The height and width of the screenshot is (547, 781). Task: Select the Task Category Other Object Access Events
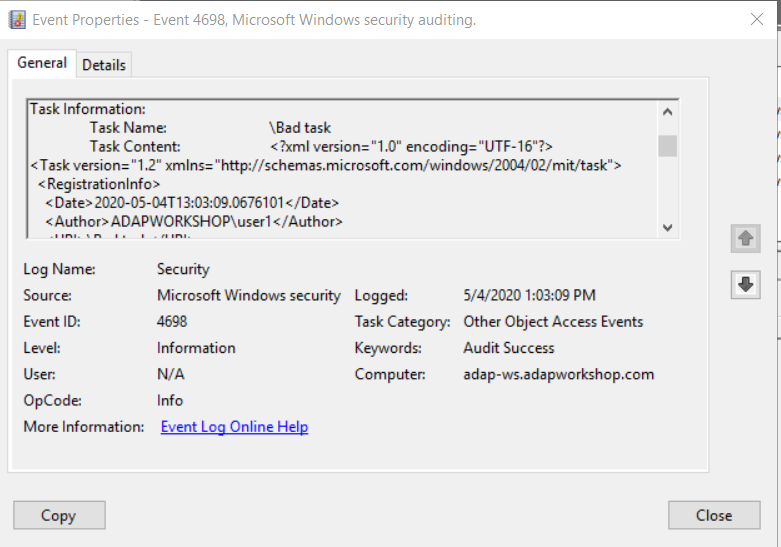pos(553,322)
